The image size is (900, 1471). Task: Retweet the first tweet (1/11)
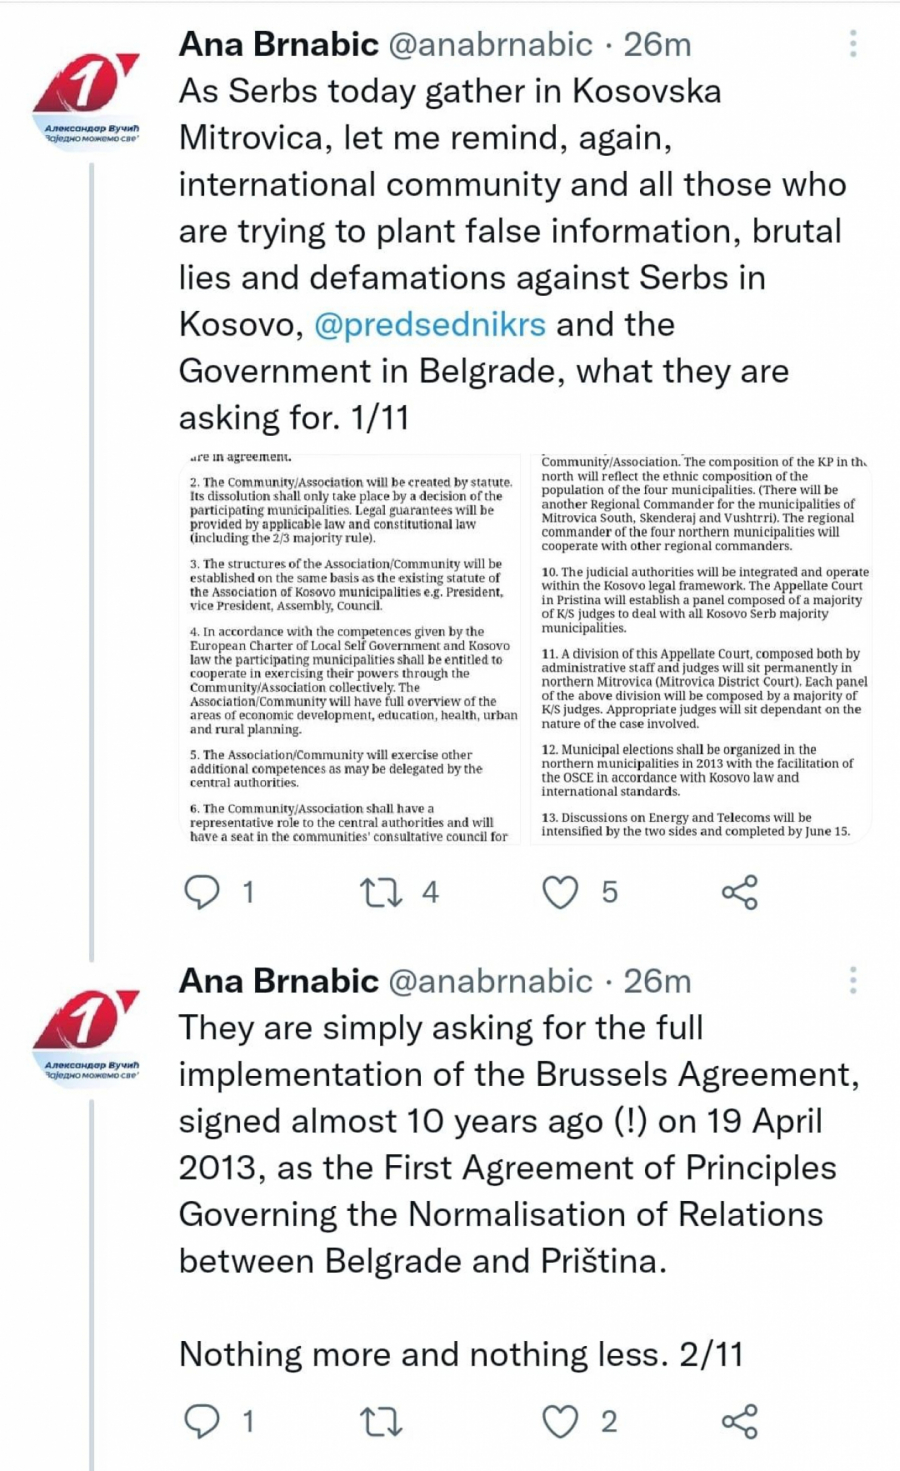tap(383, 891)
